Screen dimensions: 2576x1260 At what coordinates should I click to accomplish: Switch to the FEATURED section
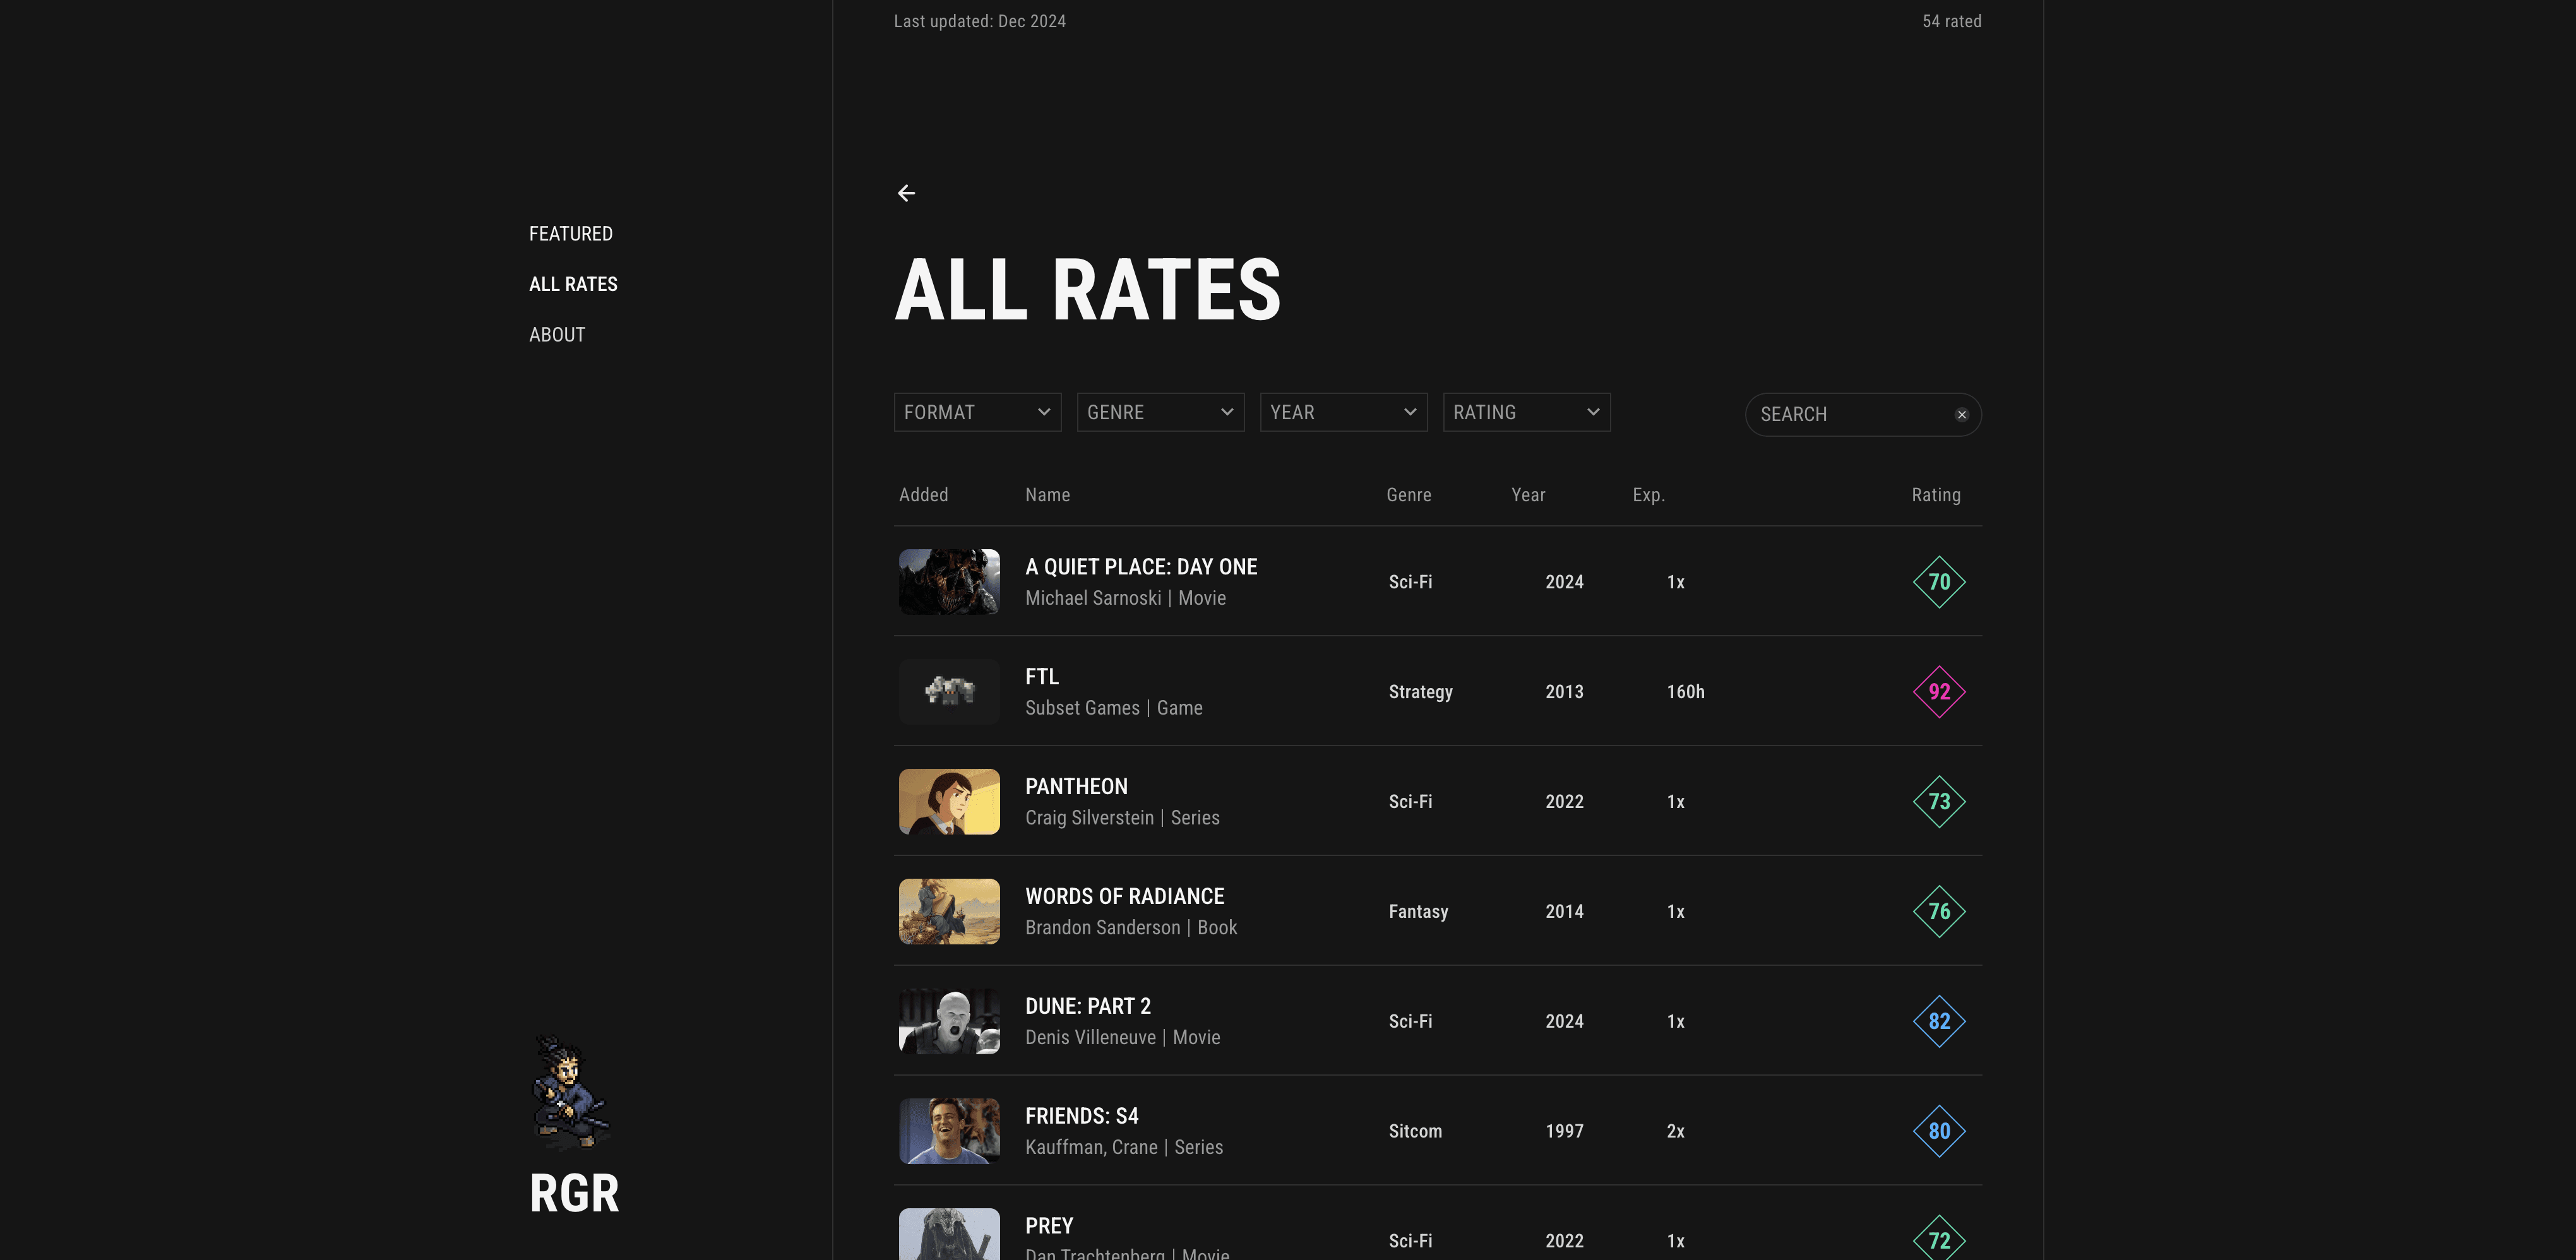[571, 233]
